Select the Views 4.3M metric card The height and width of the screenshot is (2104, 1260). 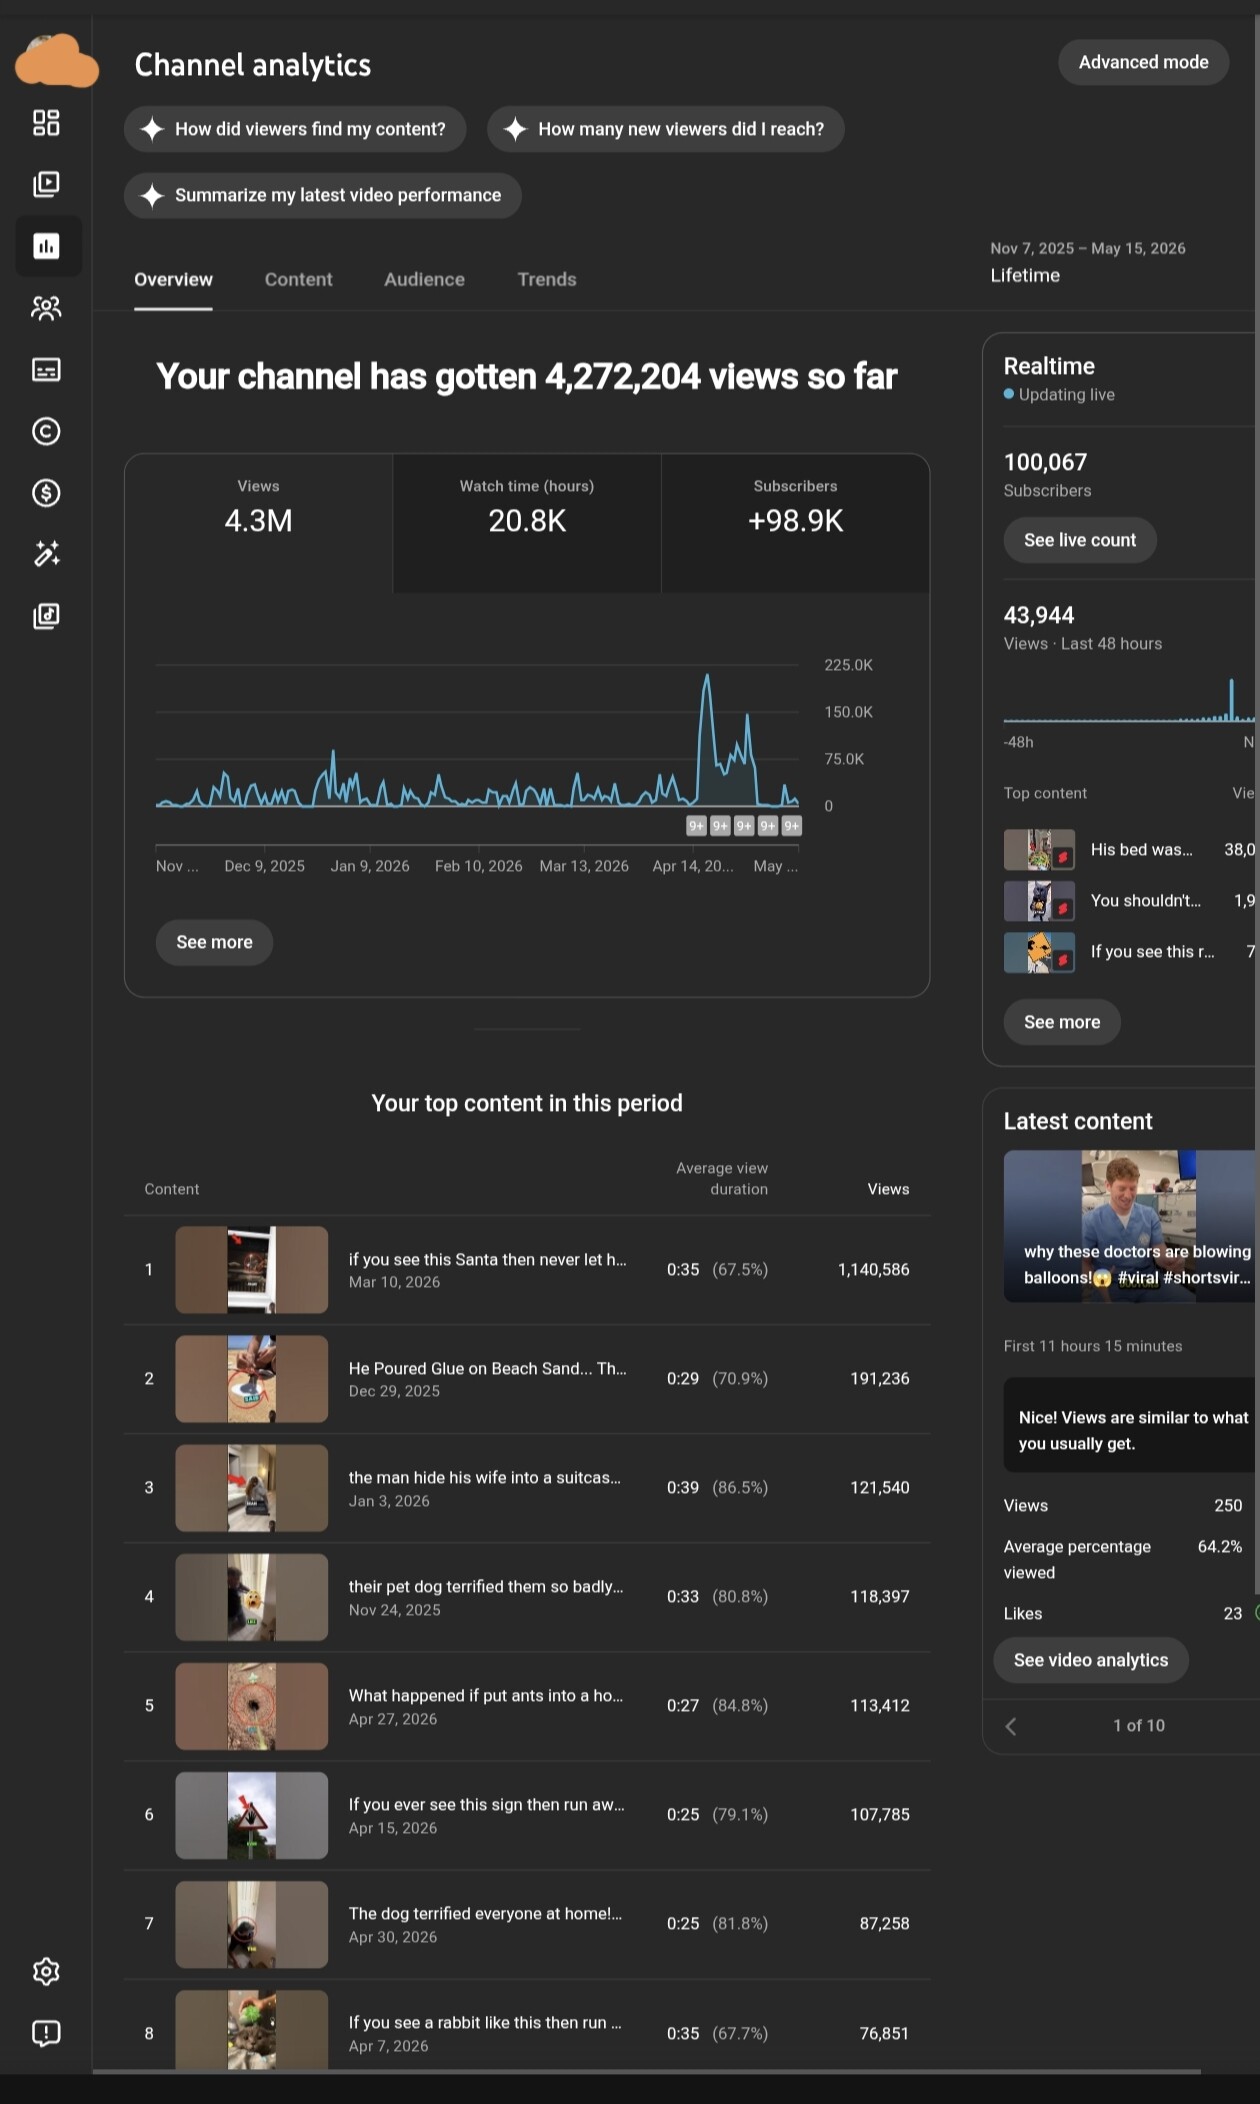(x=259, y=523)
